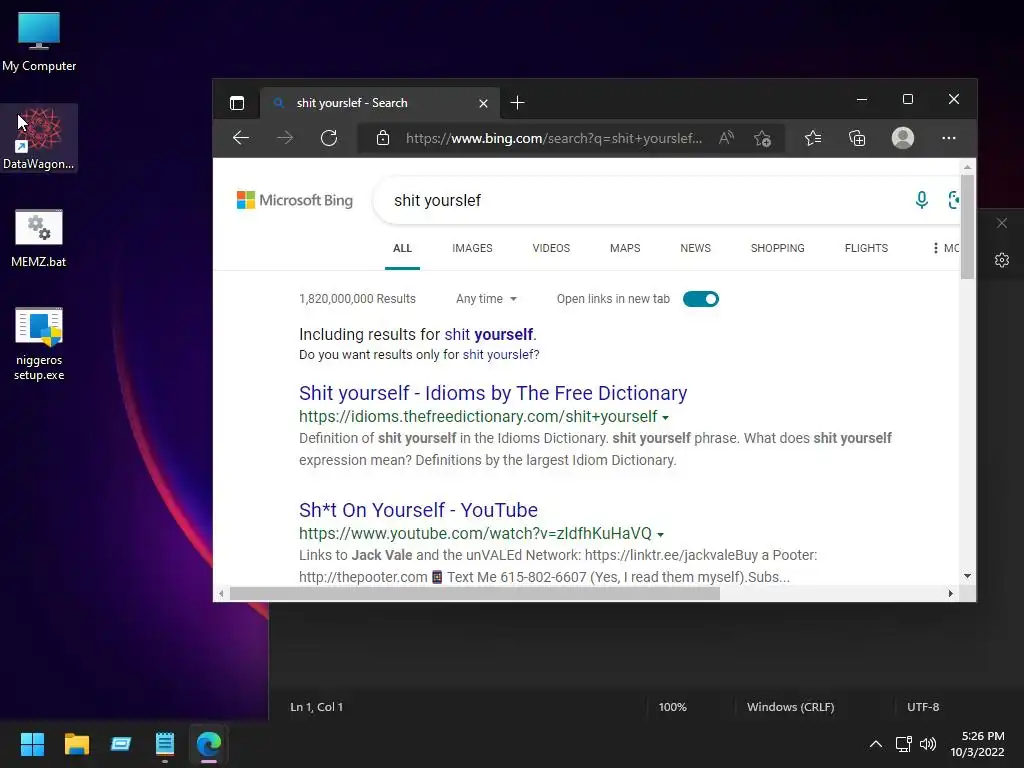Click the scroll down arrow in Edge
This screenshot has width=1024, height=768.
(x=967, y=576)
